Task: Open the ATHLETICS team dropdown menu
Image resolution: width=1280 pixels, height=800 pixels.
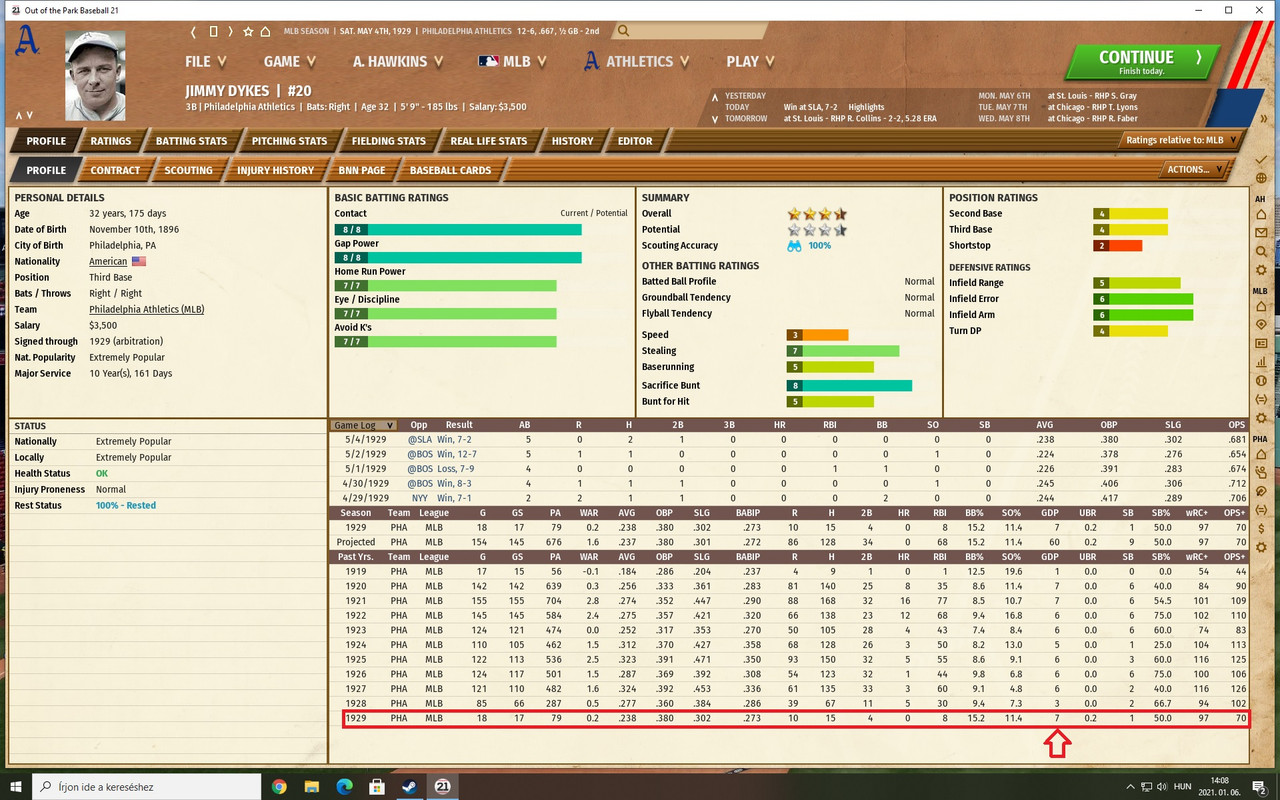Action: point(638,61)
